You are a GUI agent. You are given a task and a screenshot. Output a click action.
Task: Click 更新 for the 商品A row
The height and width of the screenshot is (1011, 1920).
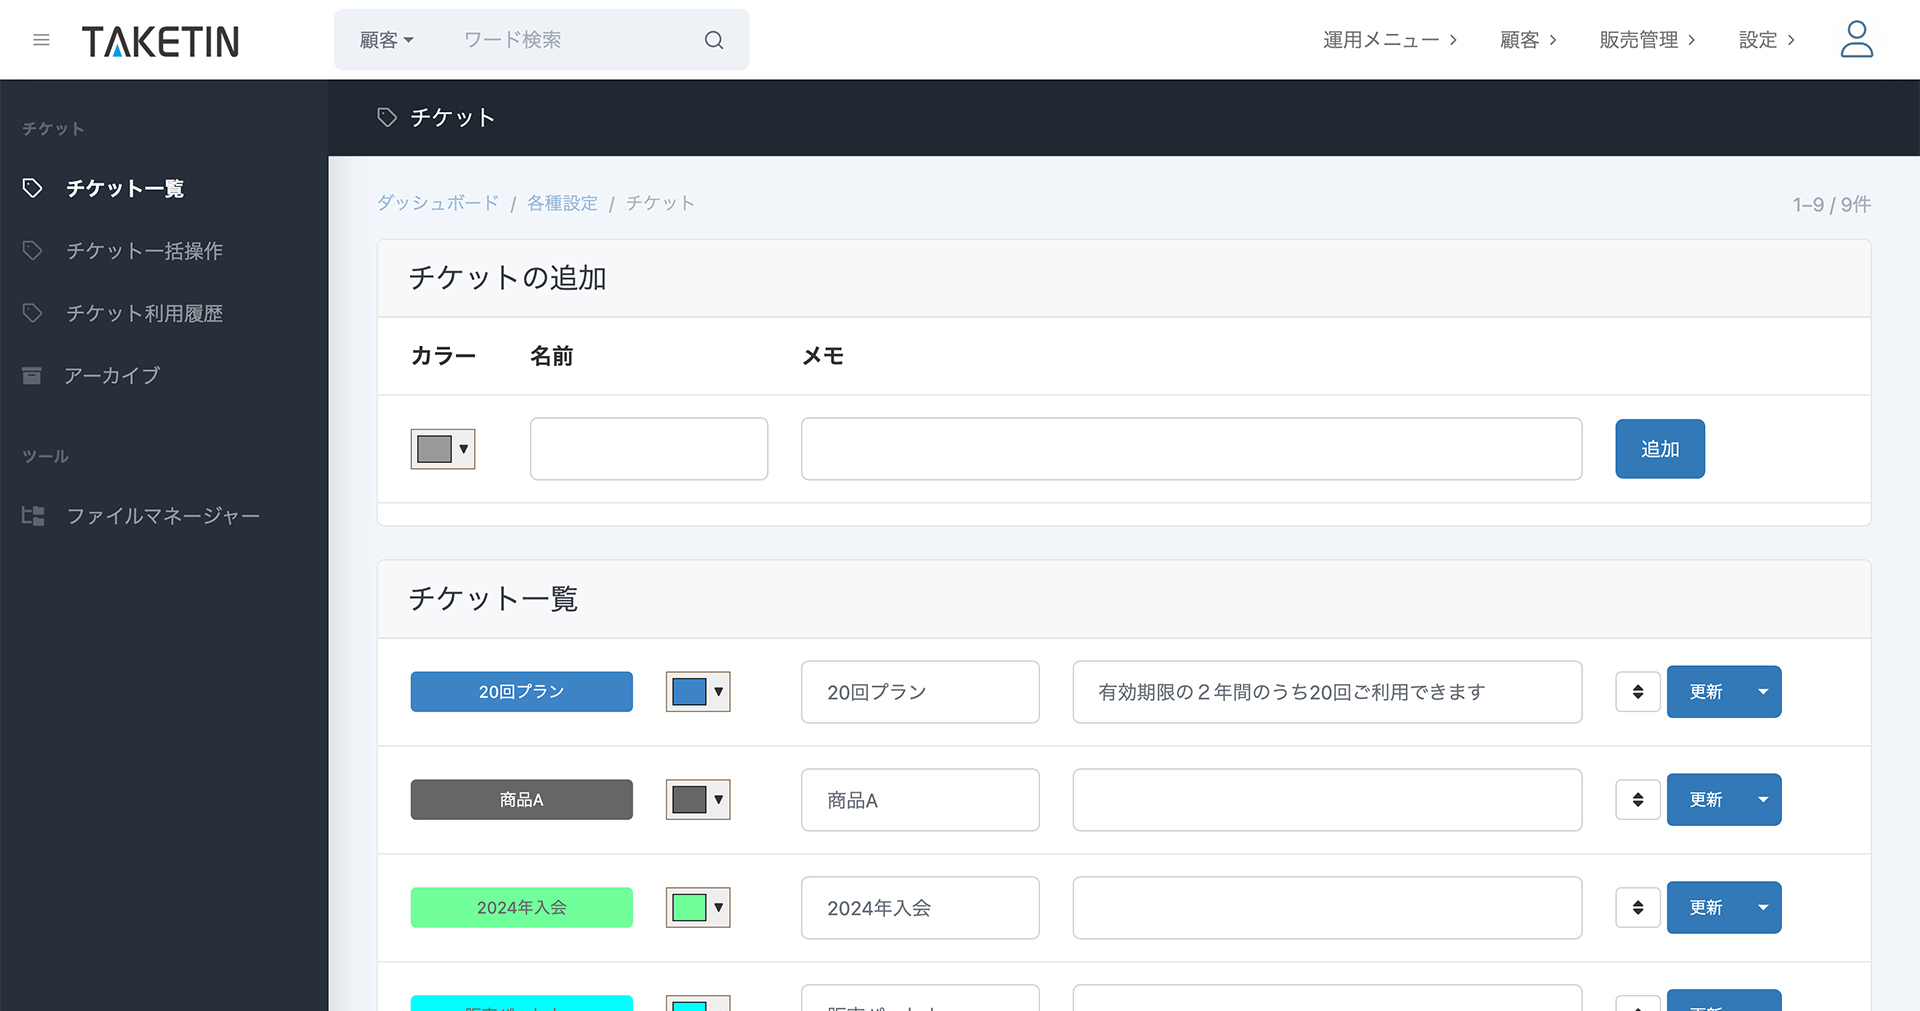tap(1706, 800)
